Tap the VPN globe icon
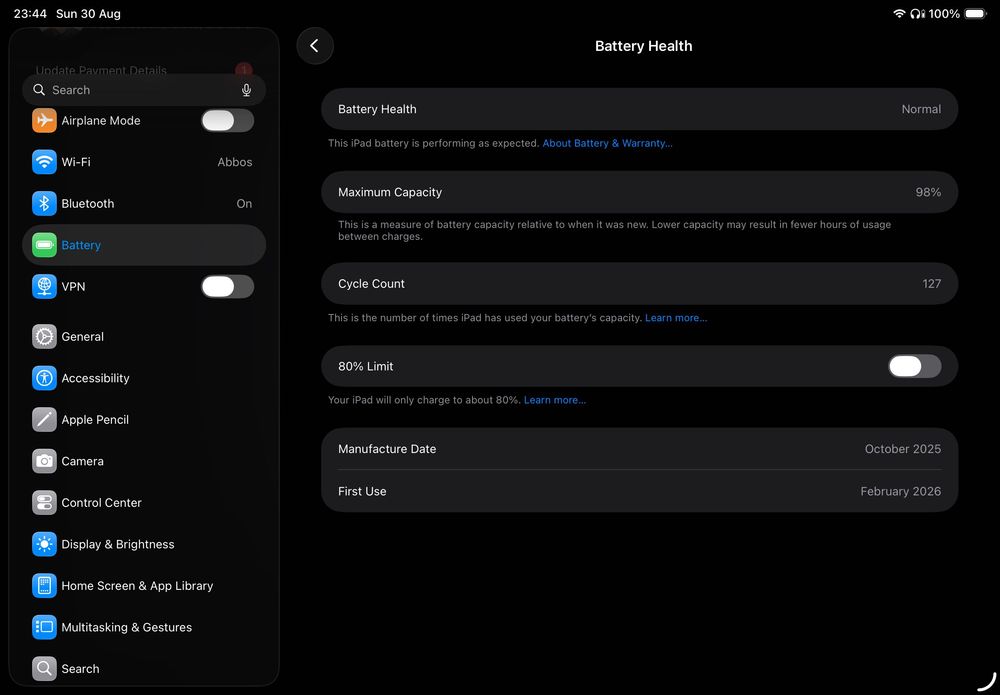The height and width of the screenshot is (695, 1000). pos(44,286)
